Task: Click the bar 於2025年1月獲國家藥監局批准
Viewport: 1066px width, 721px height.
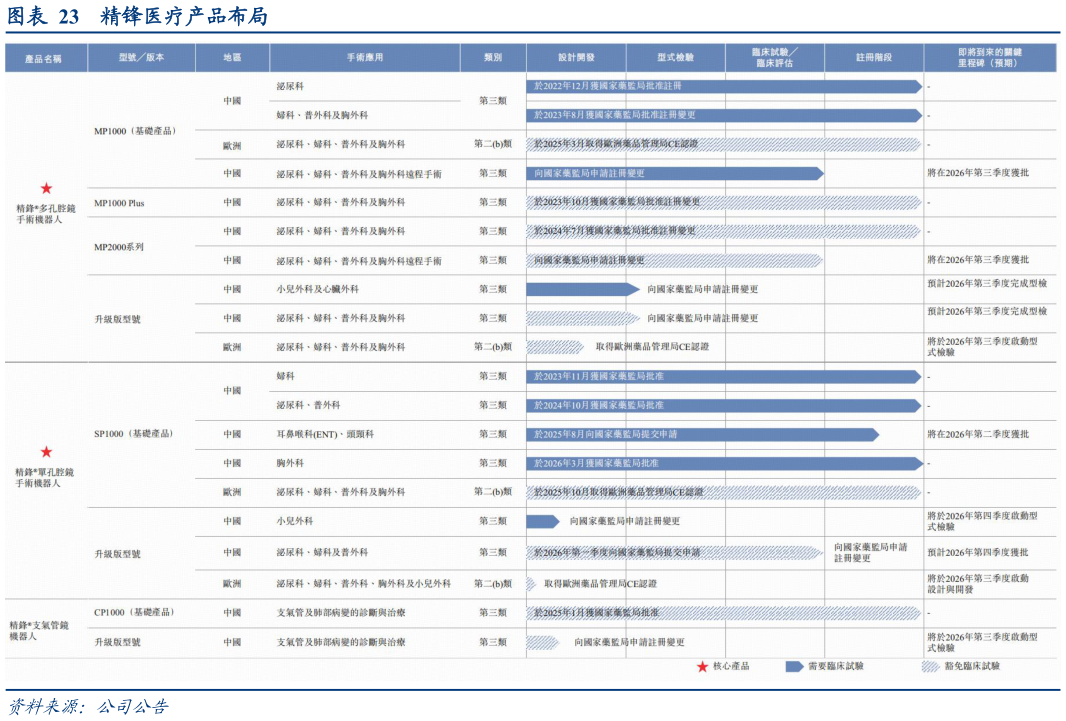Action: click(724, 613)
